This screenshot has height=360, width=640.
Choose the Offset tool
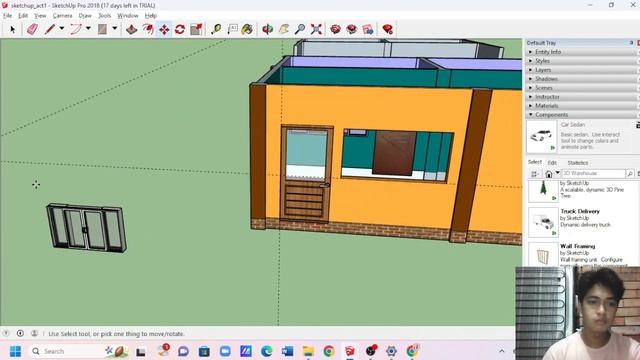point(148,29)
